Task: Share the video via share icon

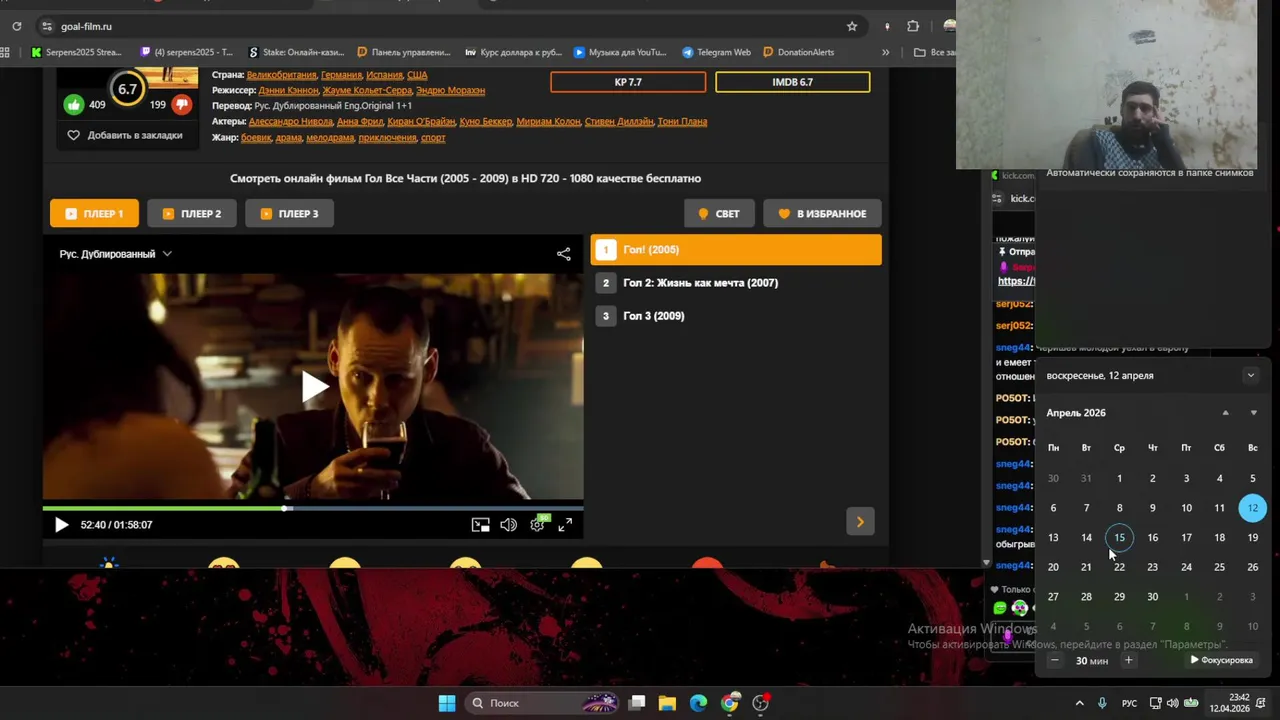Action: (x=564, y=254)
